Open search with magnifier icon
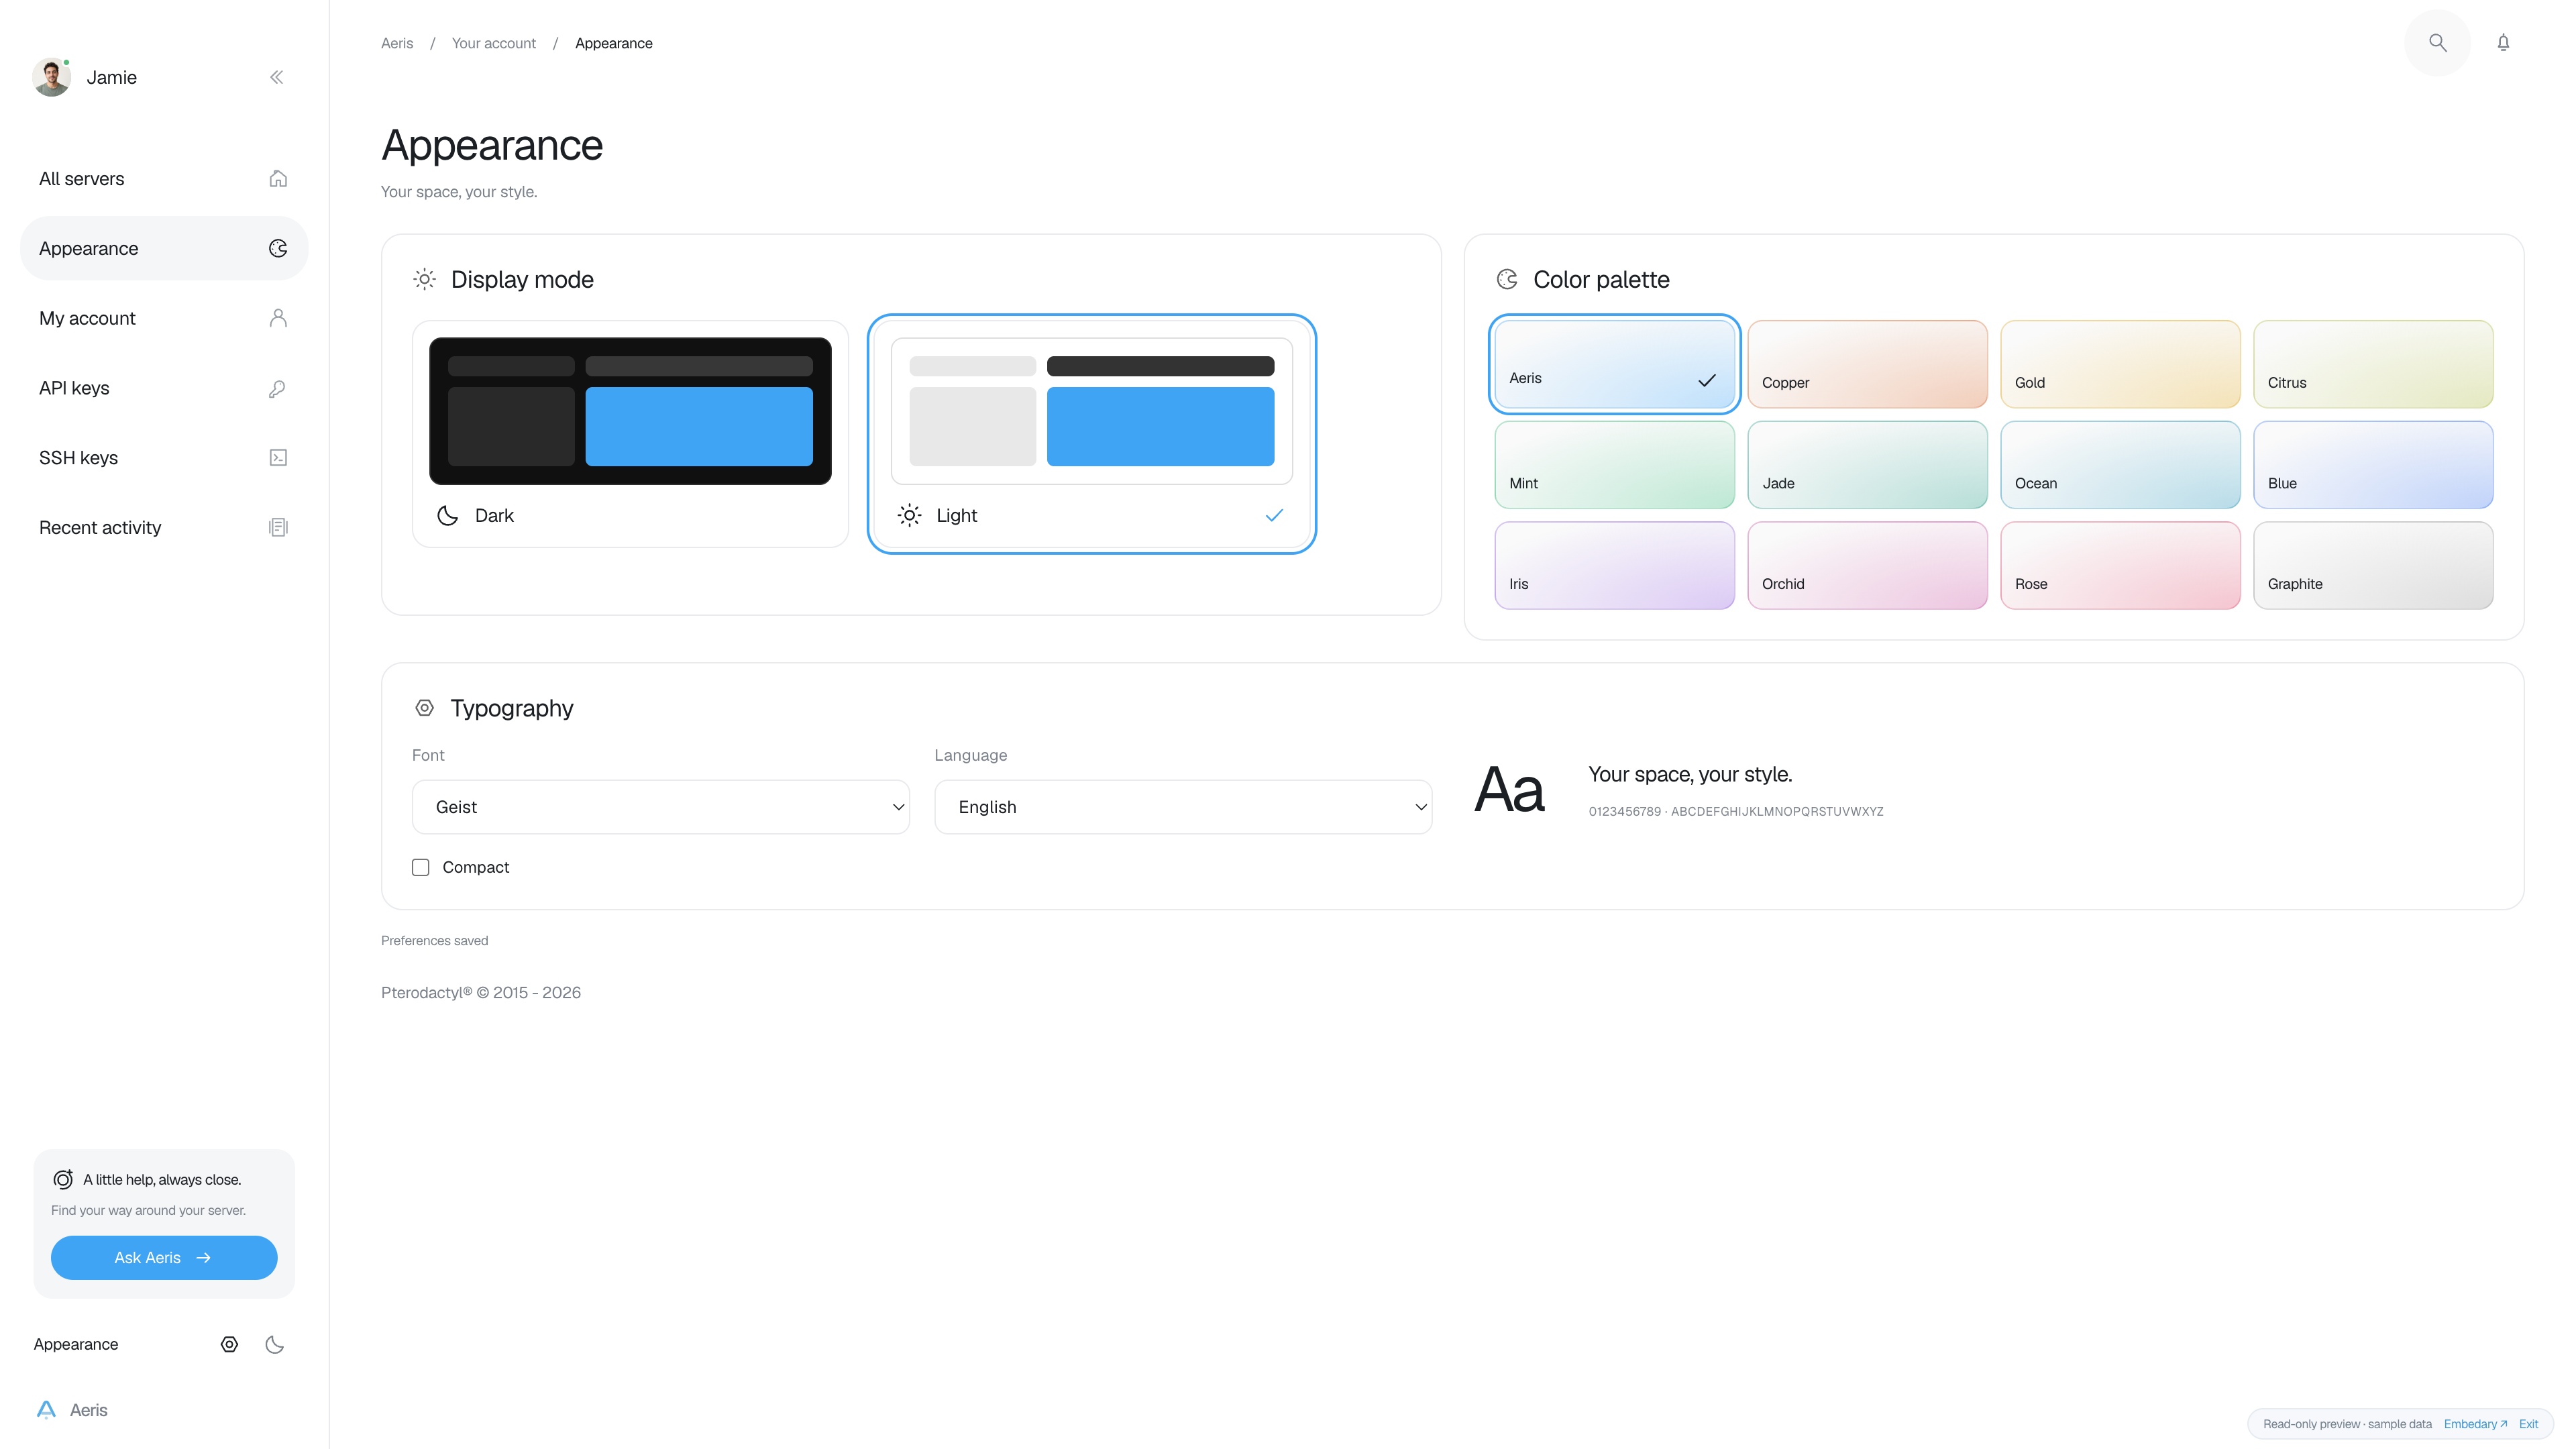 click(x=2437, y=43)
